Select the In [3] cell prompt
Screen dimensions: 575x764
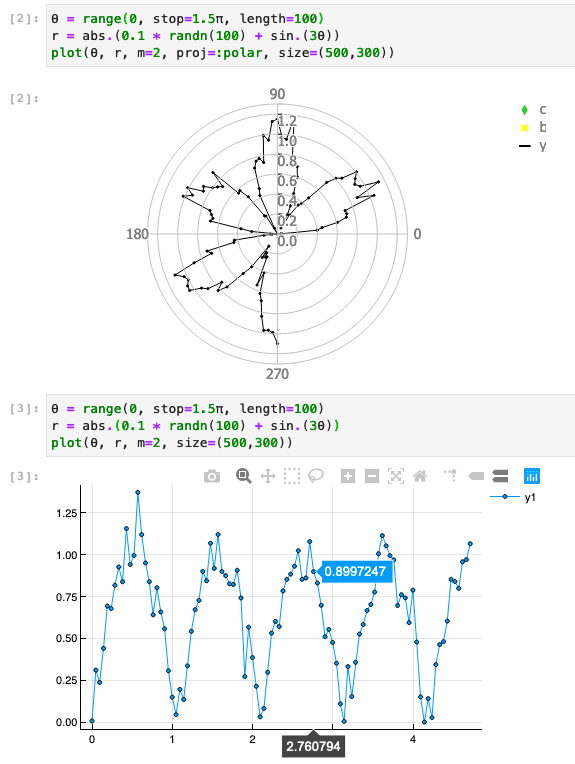point(24,409)
